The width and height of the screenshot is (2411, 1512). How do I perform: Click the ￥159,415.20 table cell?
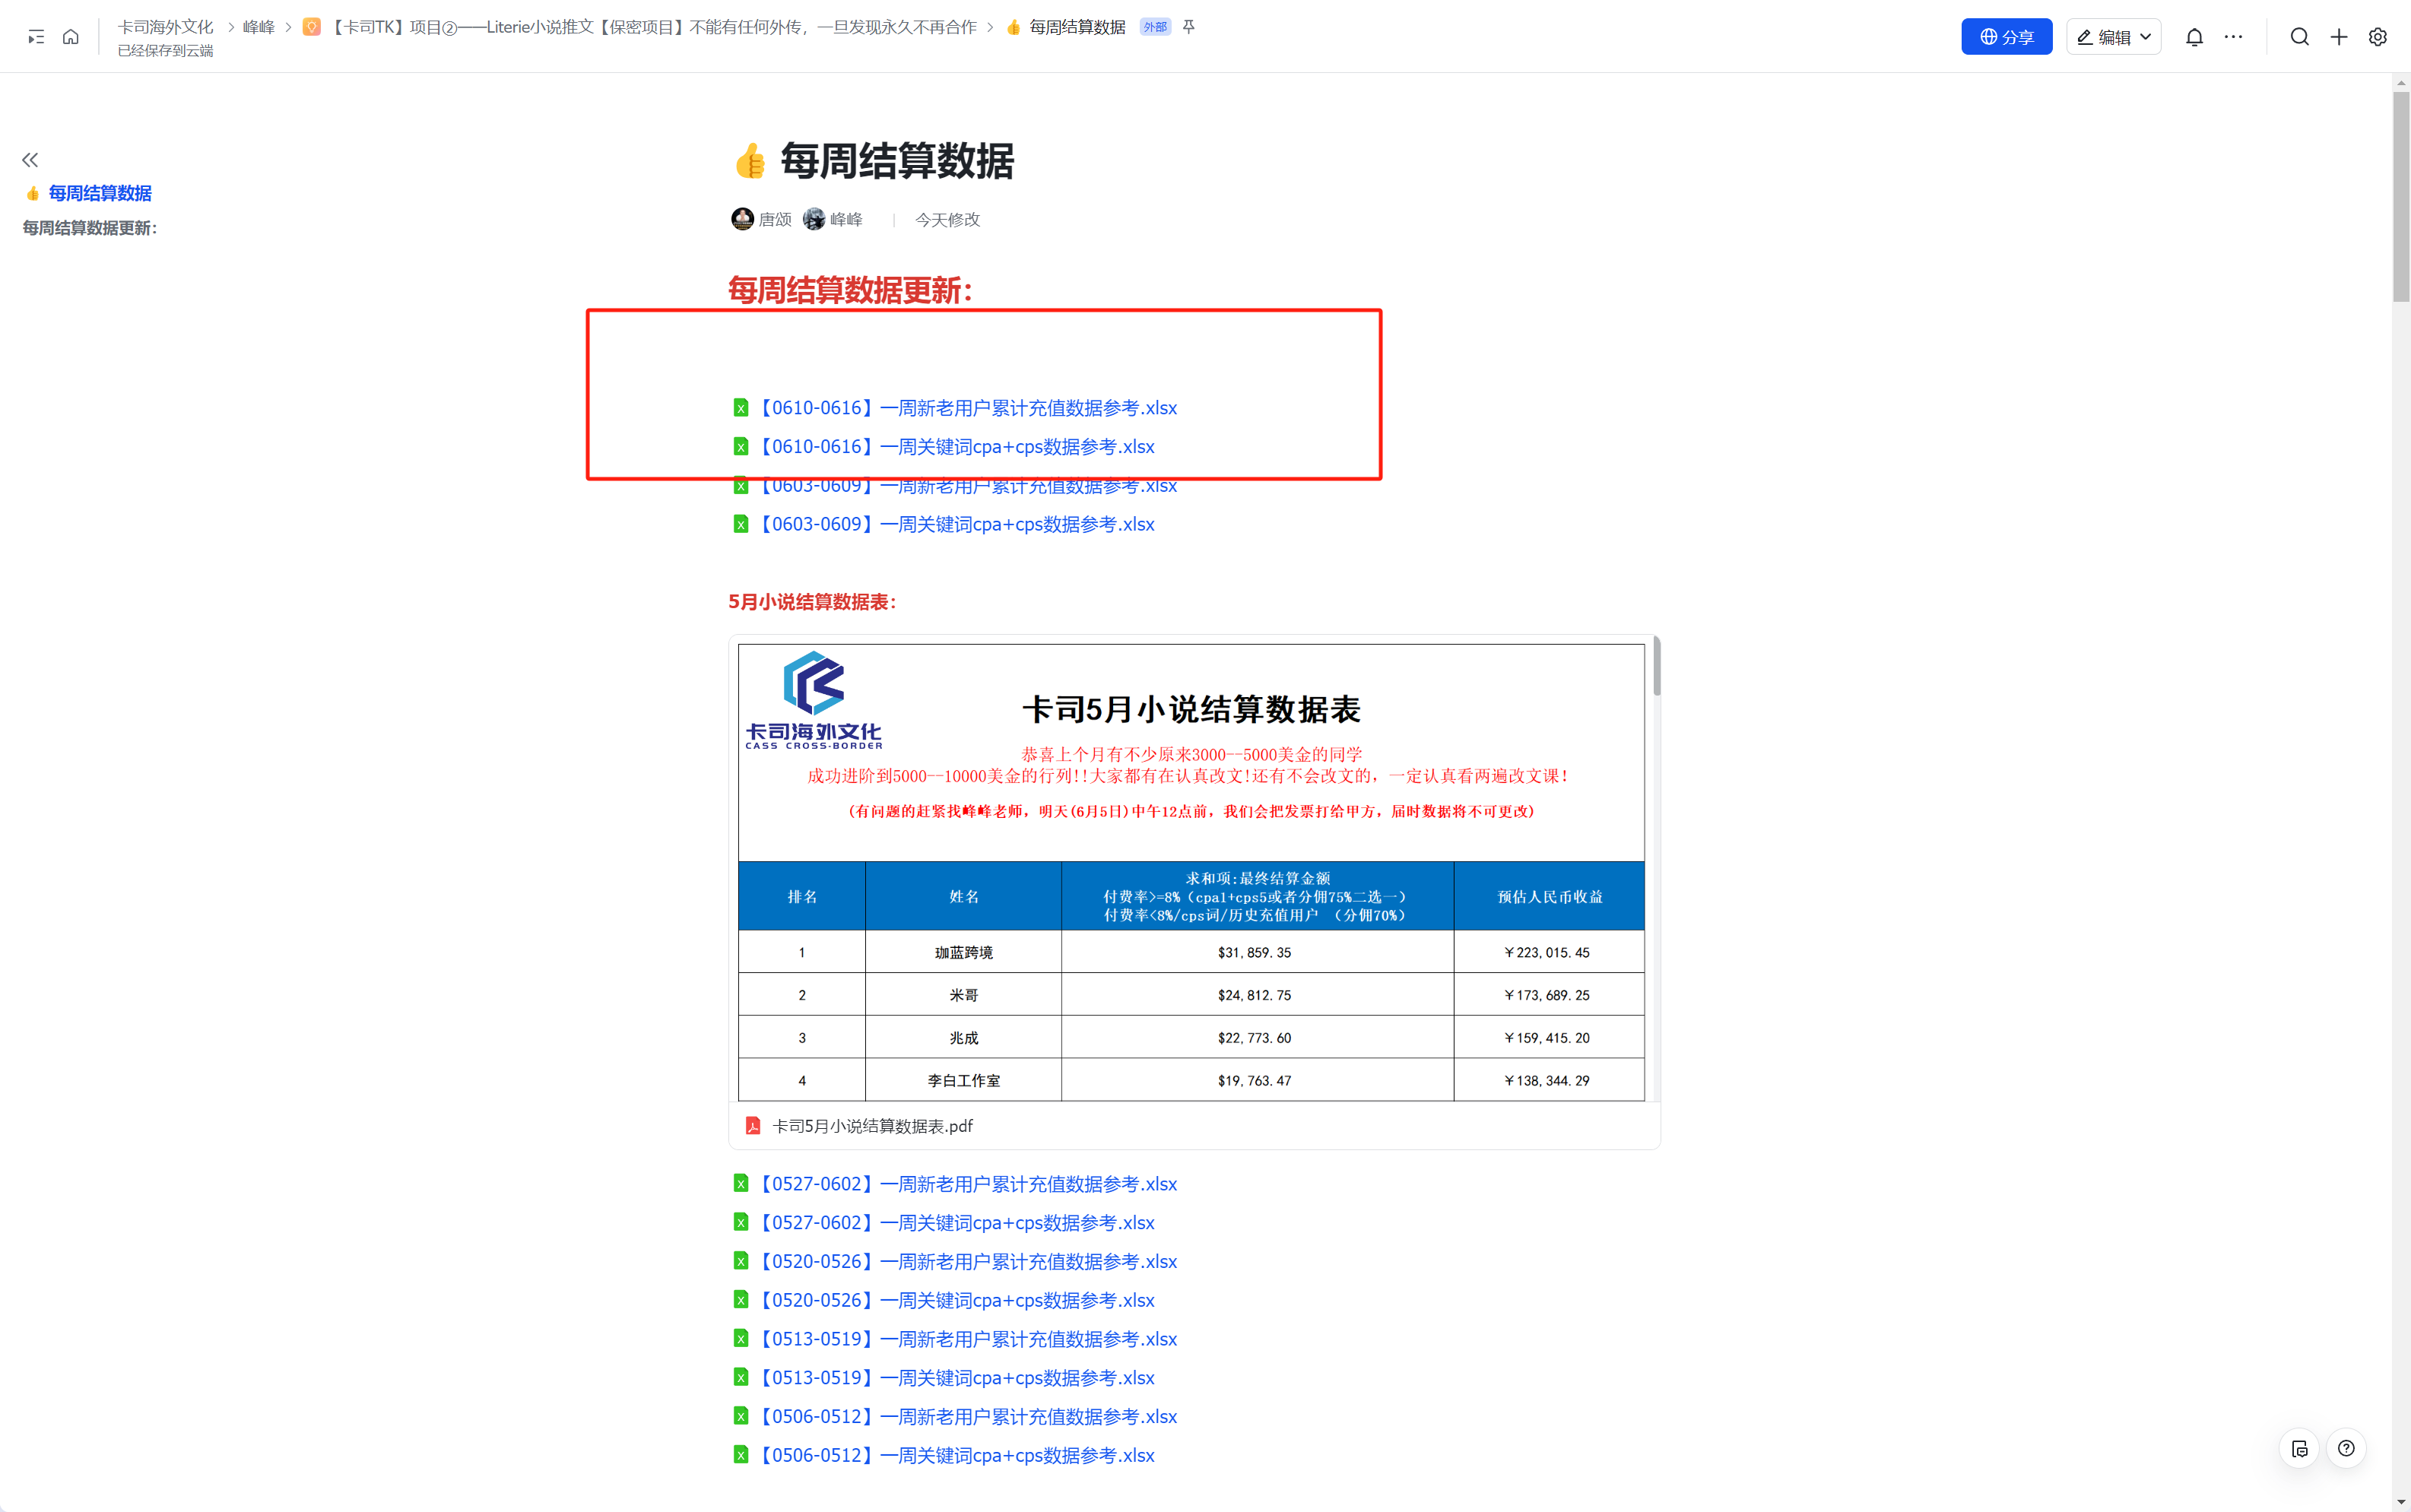pos(1548,1038)
